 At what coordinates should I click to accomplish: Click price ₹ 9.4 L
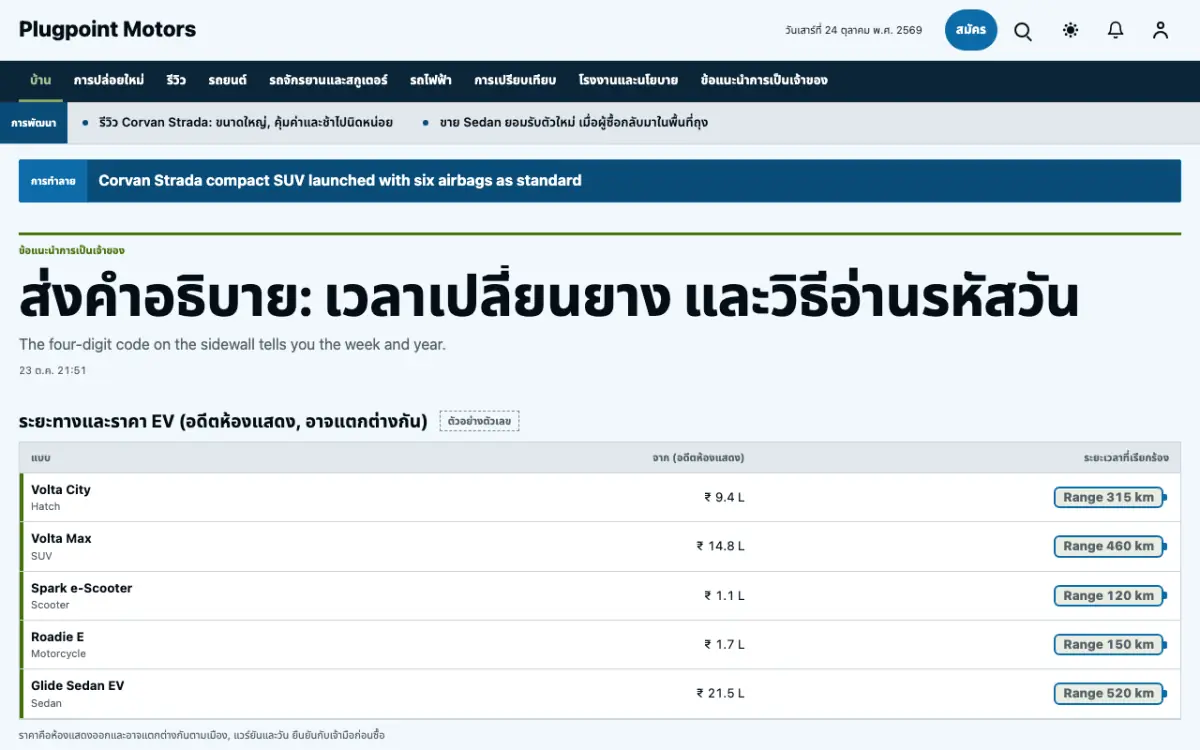coord(724,497)
